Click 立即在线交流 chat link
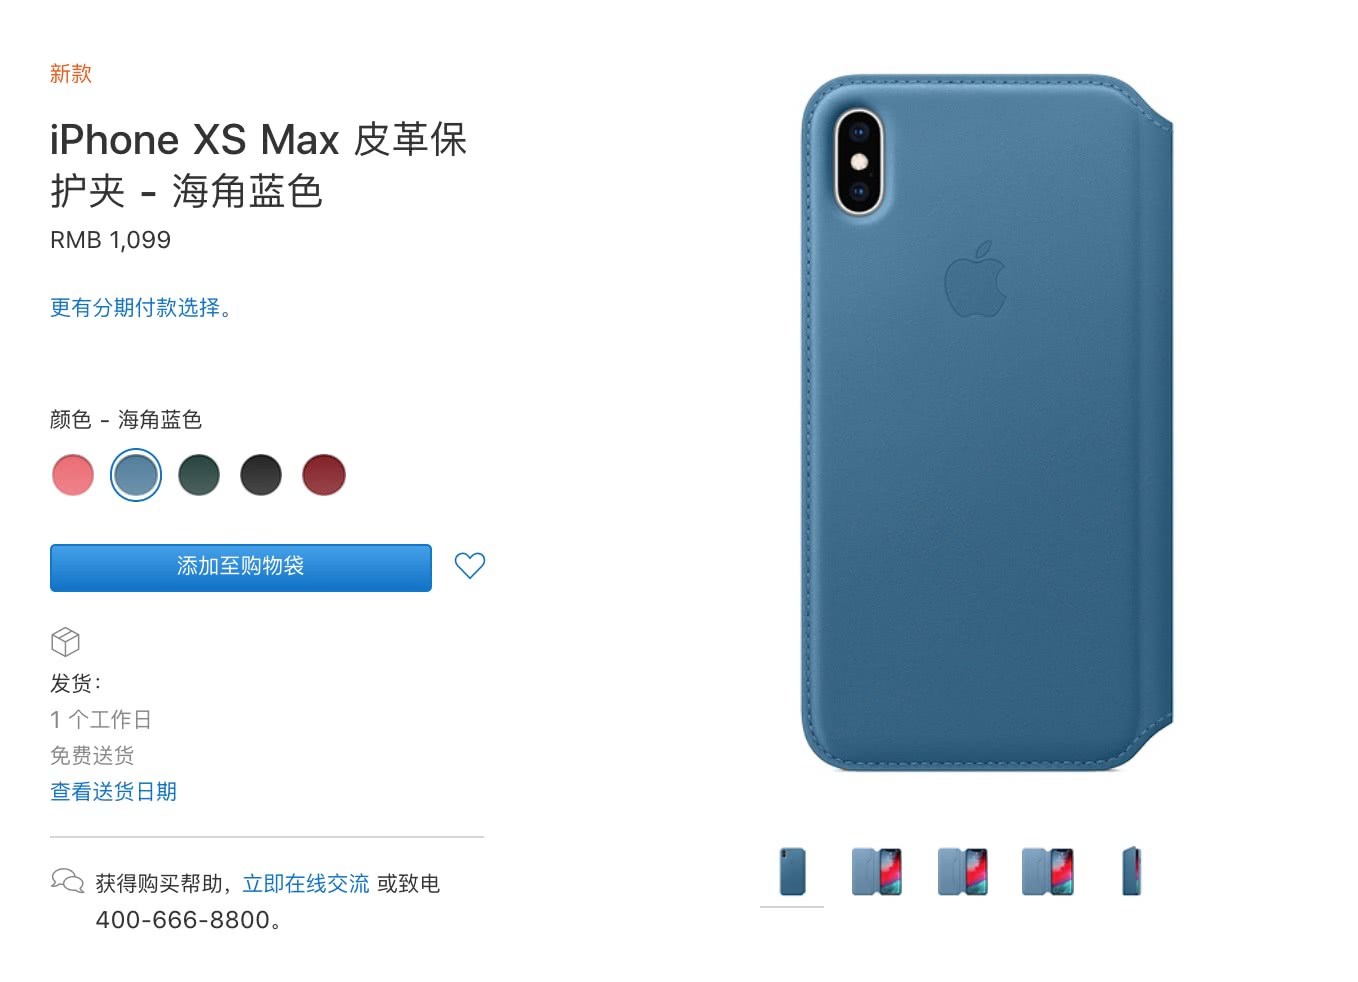Viewport: 1358px width, 982px height. point(306,884)
